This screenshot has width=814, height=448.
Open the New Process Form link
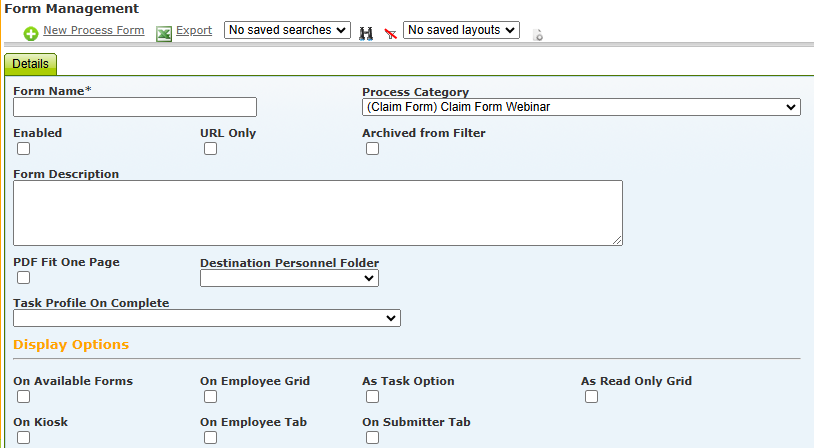[x=94, y=30]
